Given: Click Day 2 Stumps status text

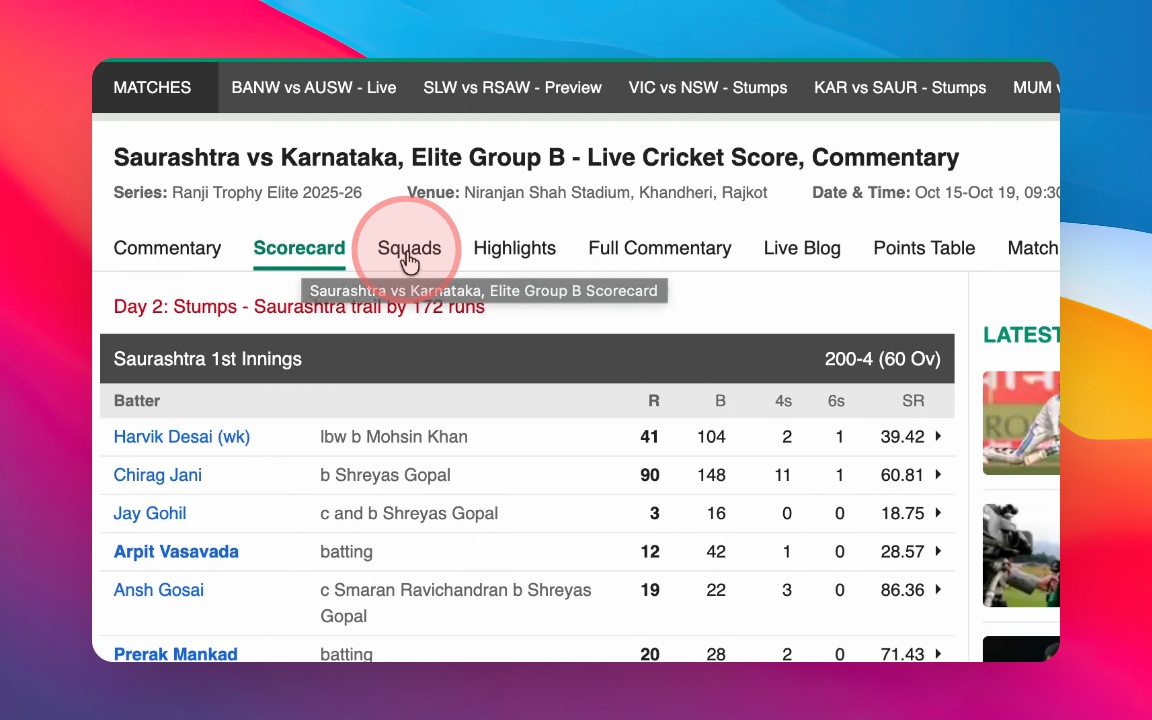Looking at the screenshot, I should coord(299,306).
